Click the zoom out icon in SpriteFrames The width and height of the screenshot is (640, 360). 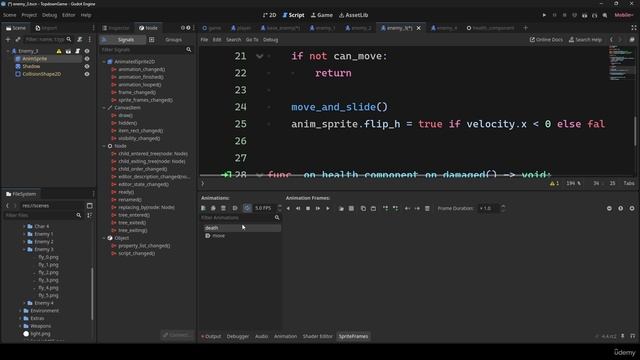point(609,208)
